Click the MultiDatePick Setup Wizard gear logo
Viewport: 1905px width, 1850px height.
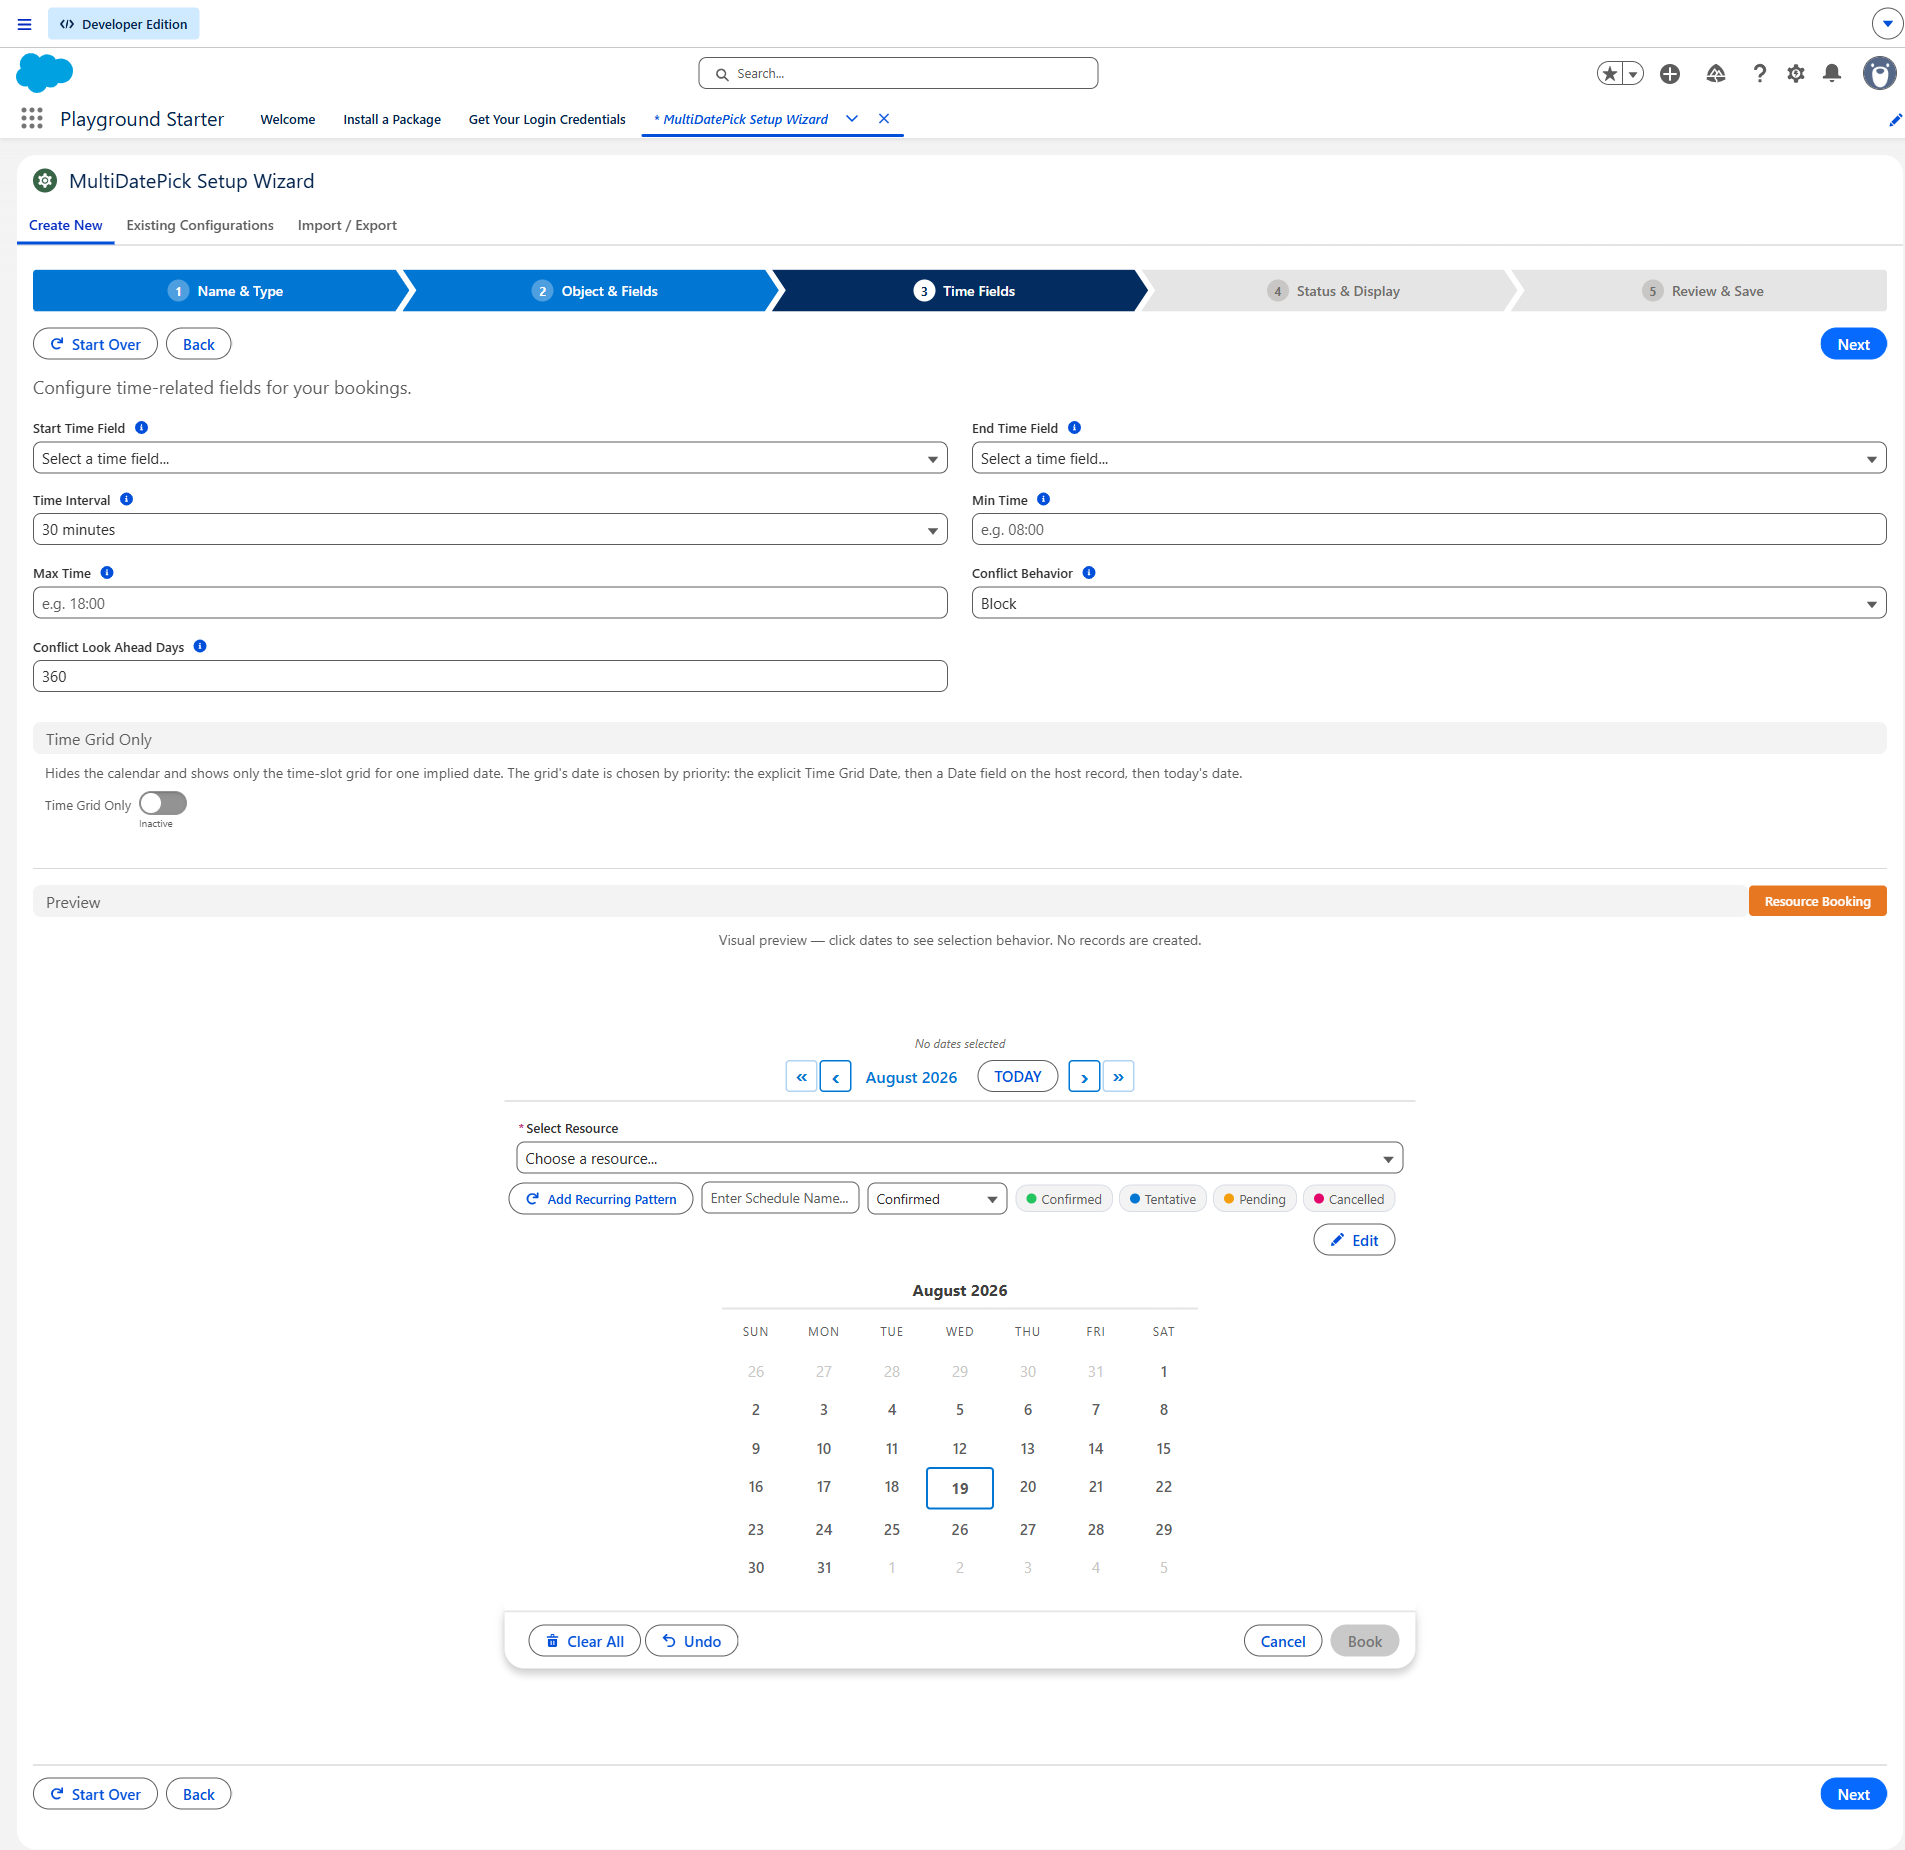(45, 181)
